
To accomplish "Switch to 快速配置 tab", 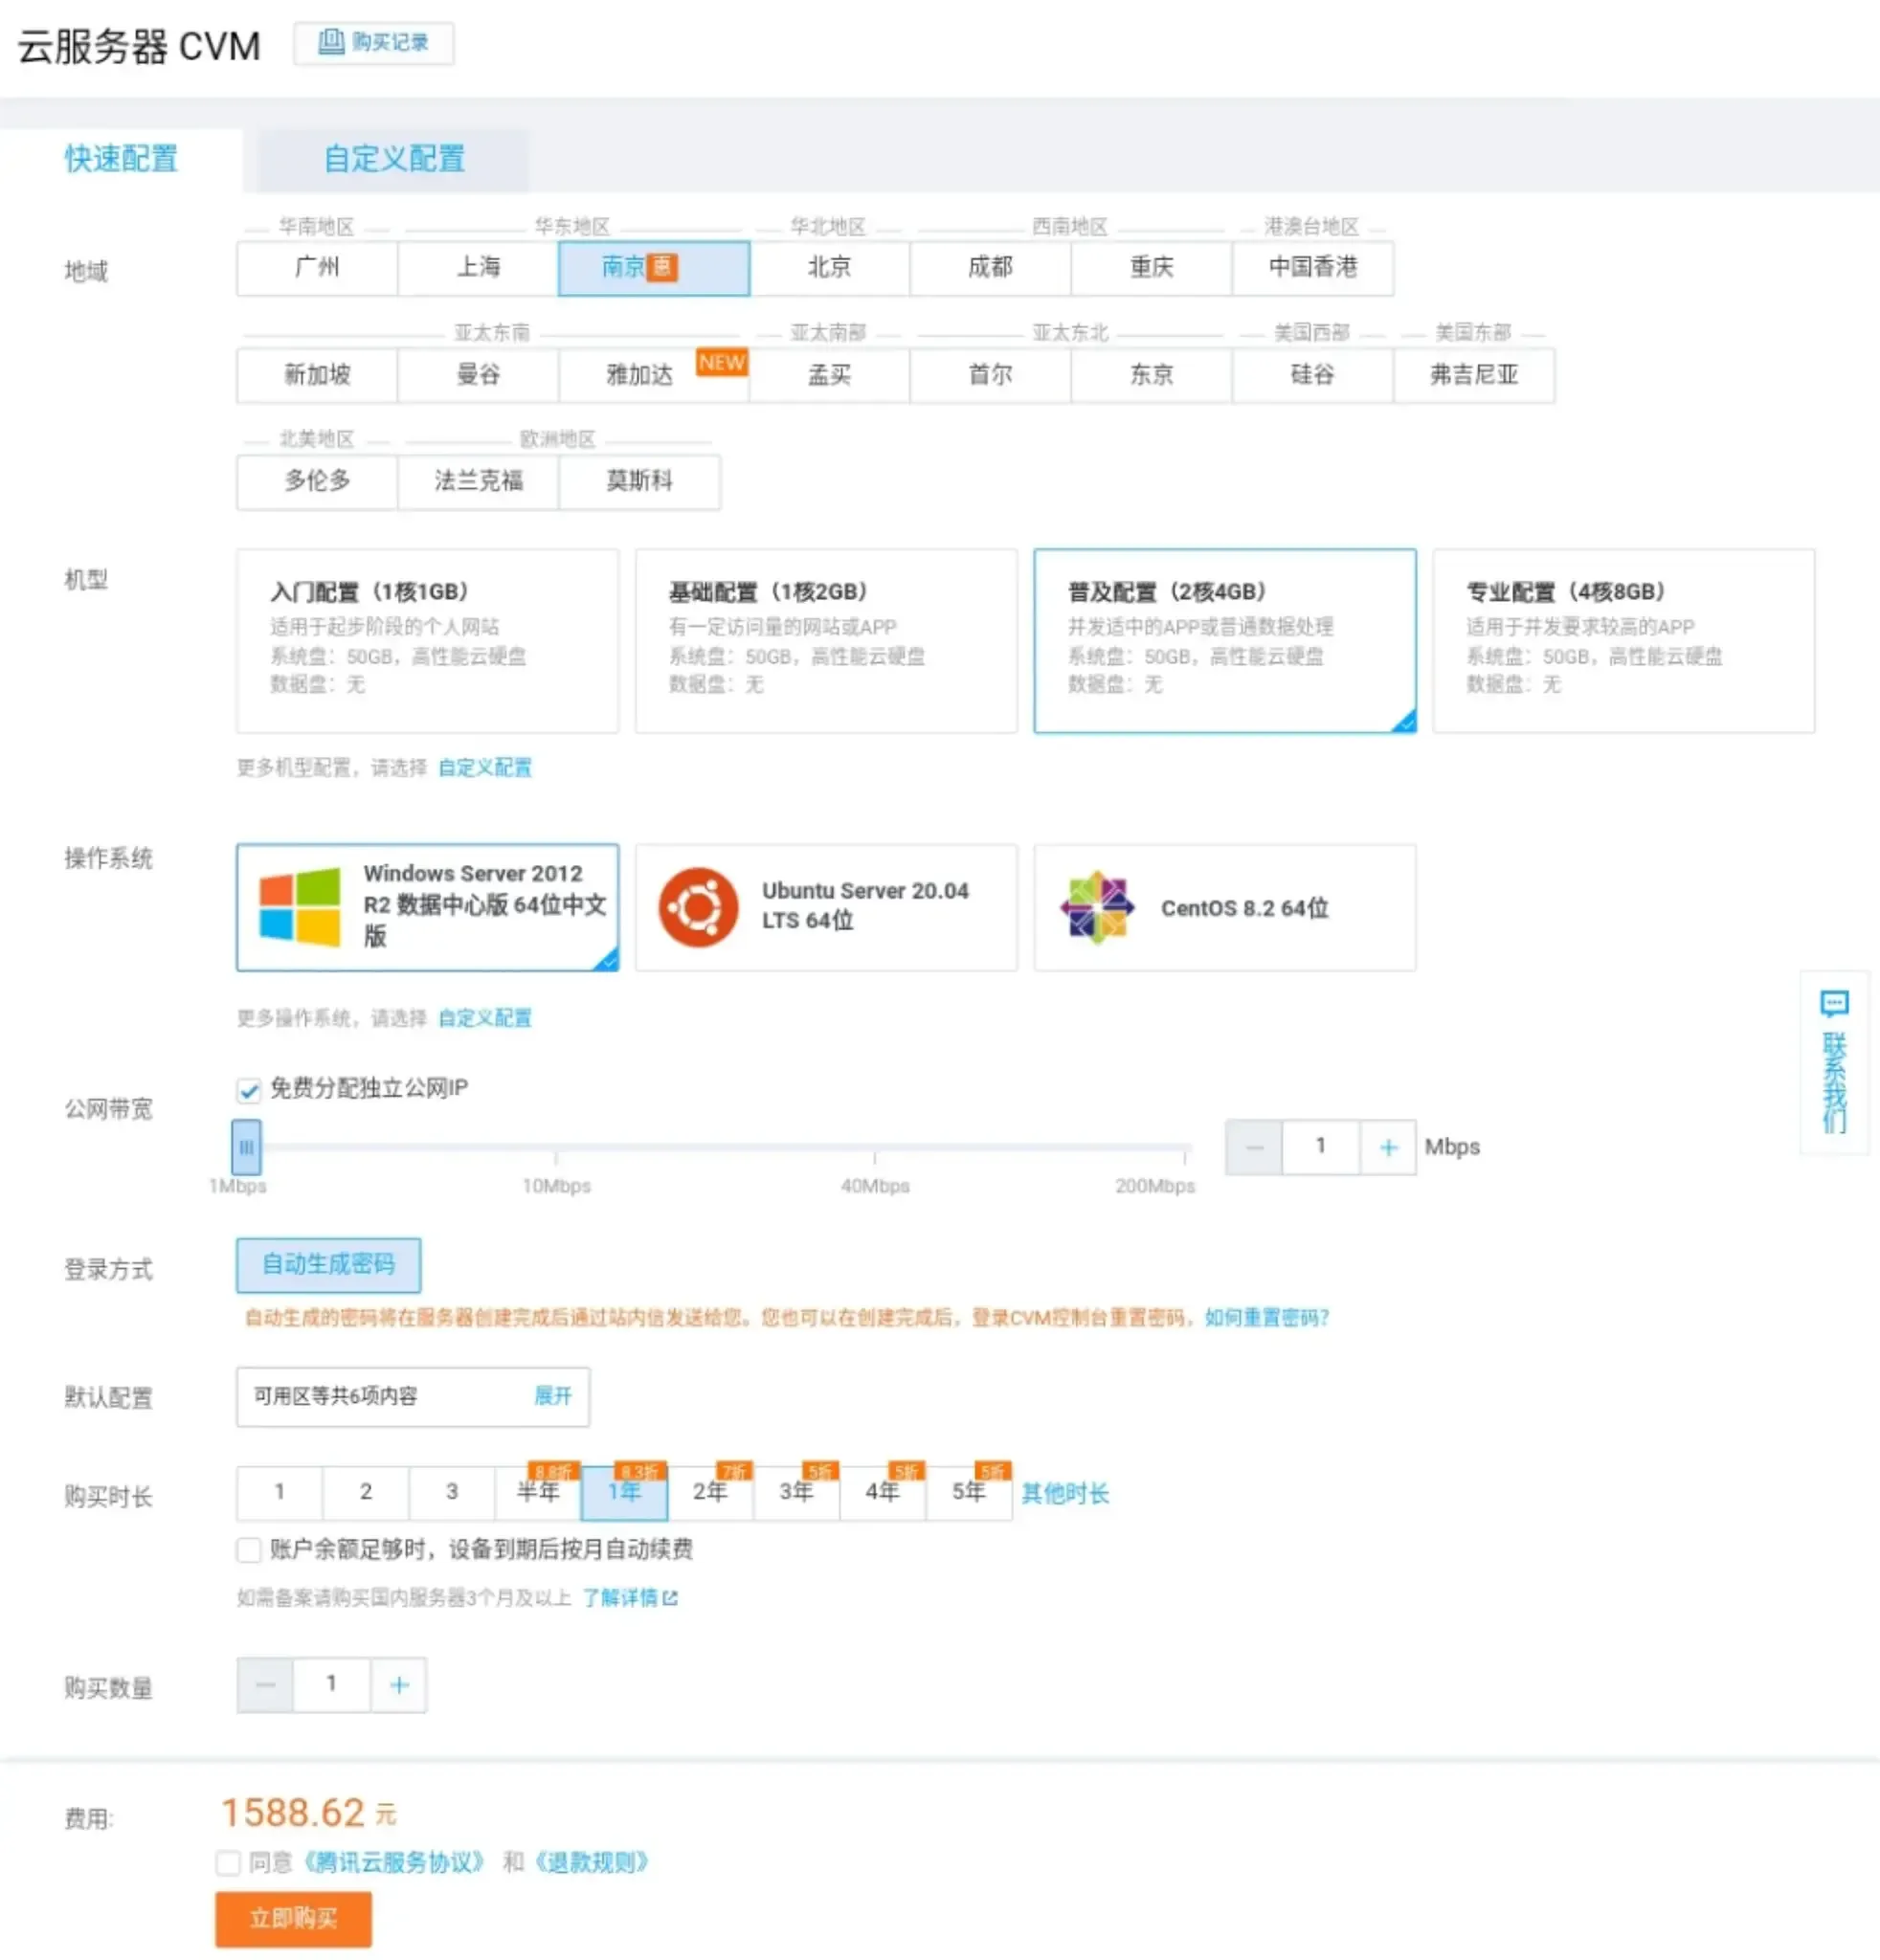I will coord(121,158).
